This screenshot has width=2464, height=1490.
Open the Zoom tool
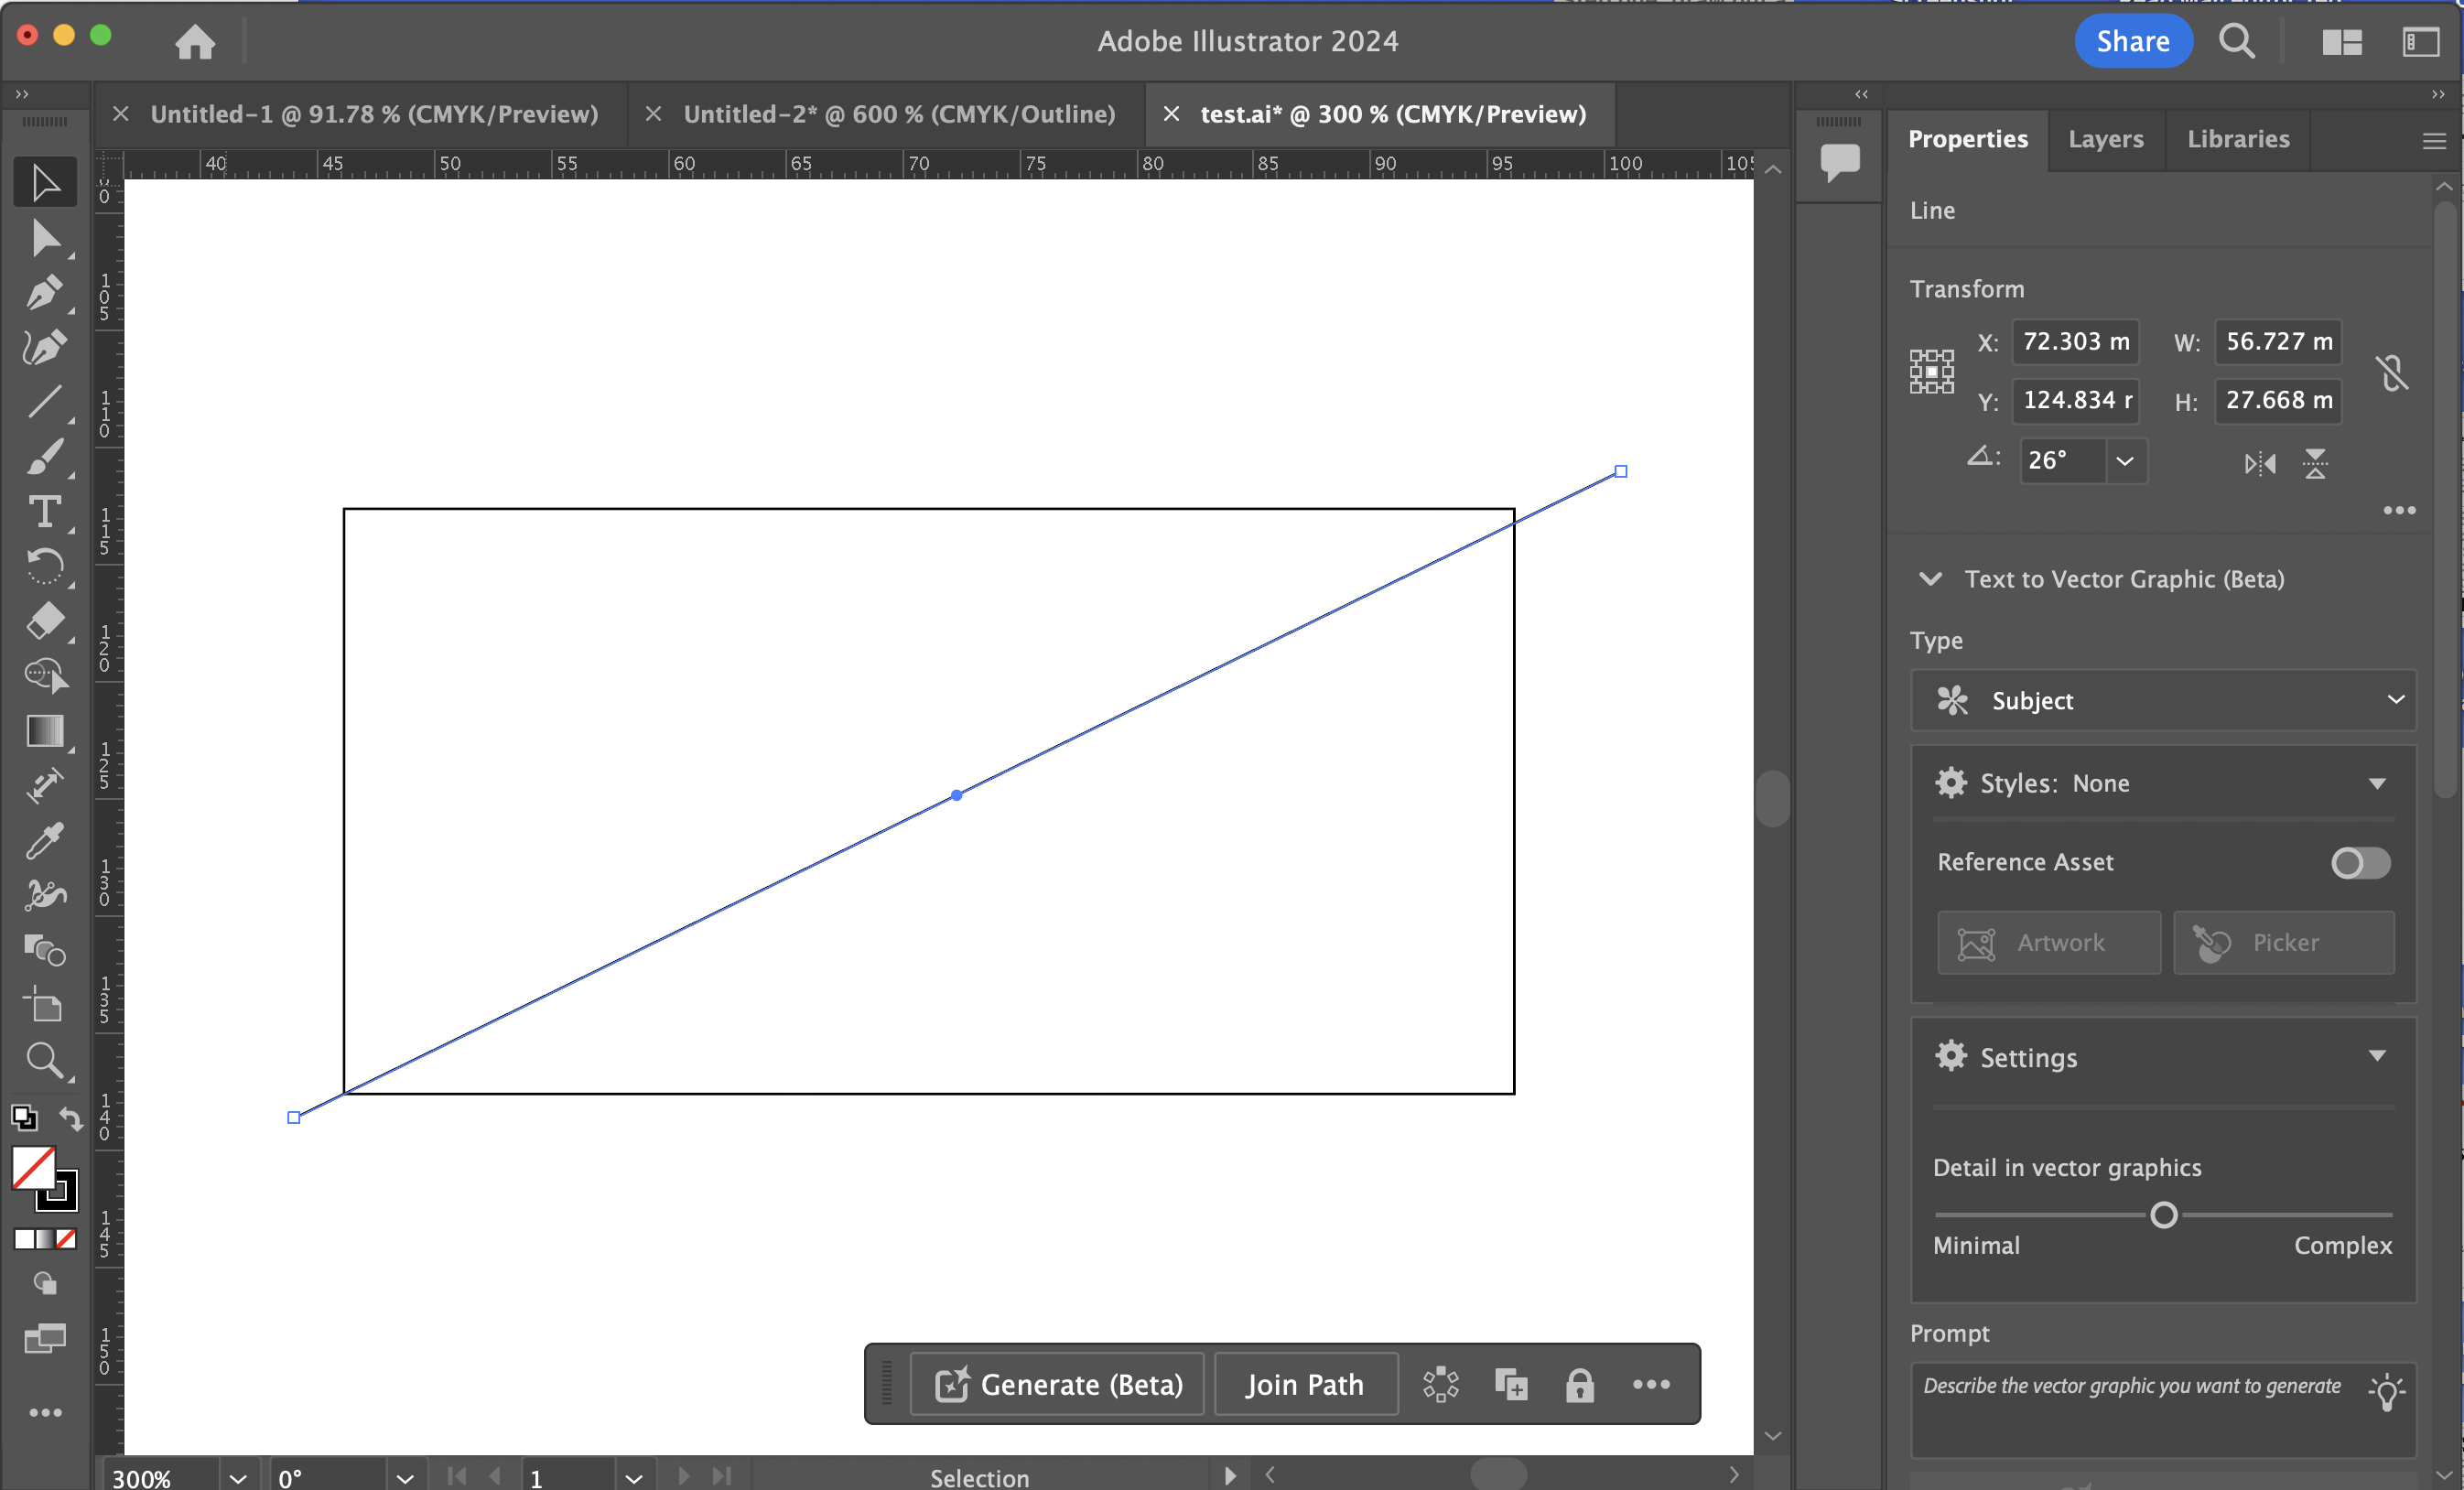(x=45, y=1060)
